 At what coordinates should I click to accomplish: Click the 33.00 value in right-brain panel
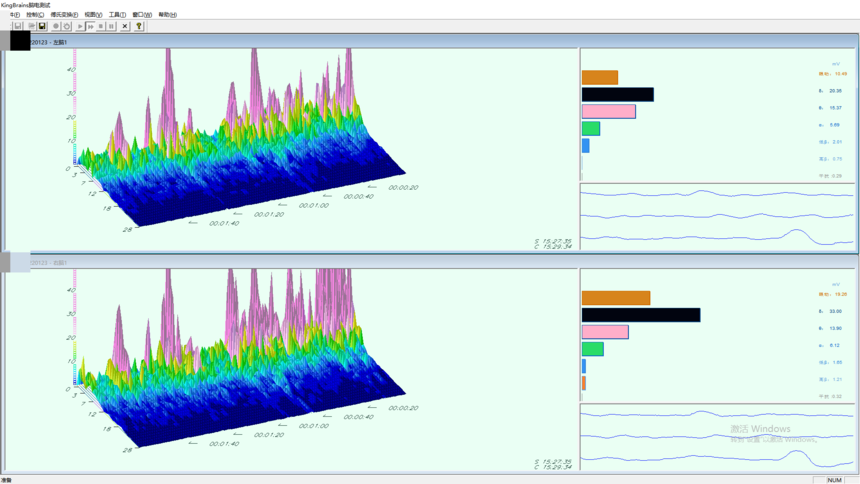(835, 311)
